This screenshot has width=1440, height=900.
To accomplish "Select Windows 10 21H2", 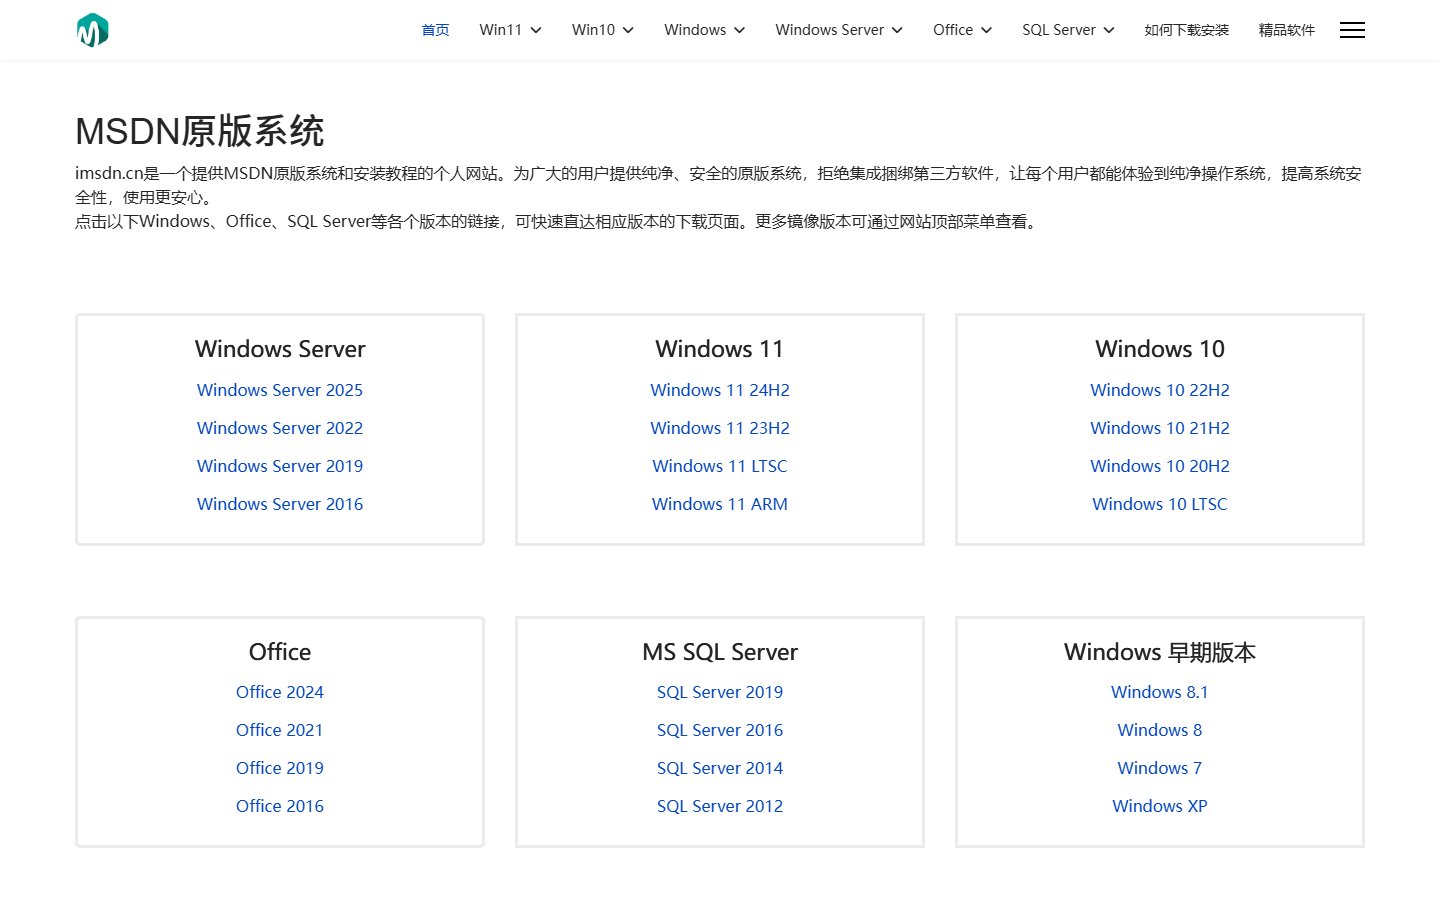I will (x=1160, y=428).
